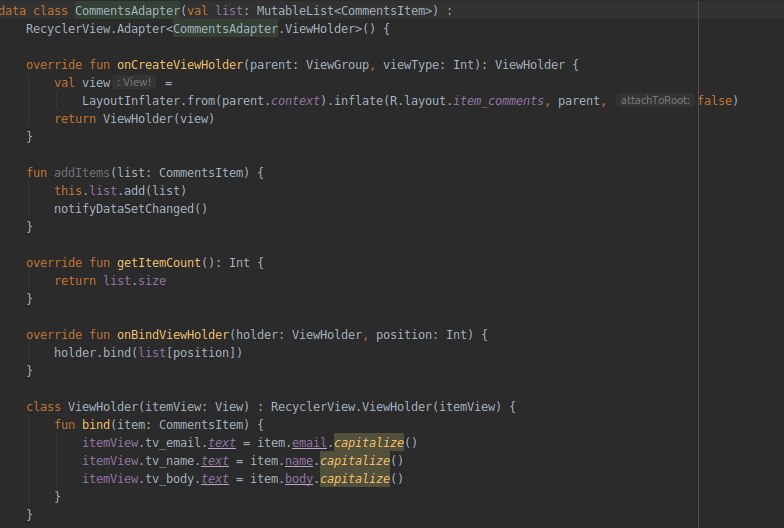Click the size property in list.size
Viewport: 784px width, 528px height.
tap(152, 280)
